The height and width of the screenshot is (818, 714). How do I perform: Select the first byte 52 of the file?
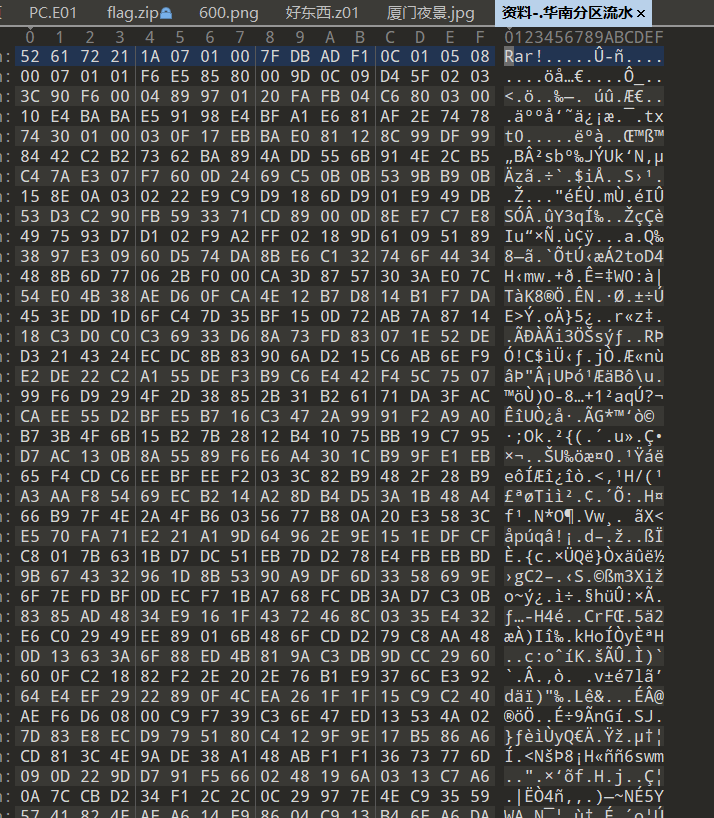coord(30,56)
